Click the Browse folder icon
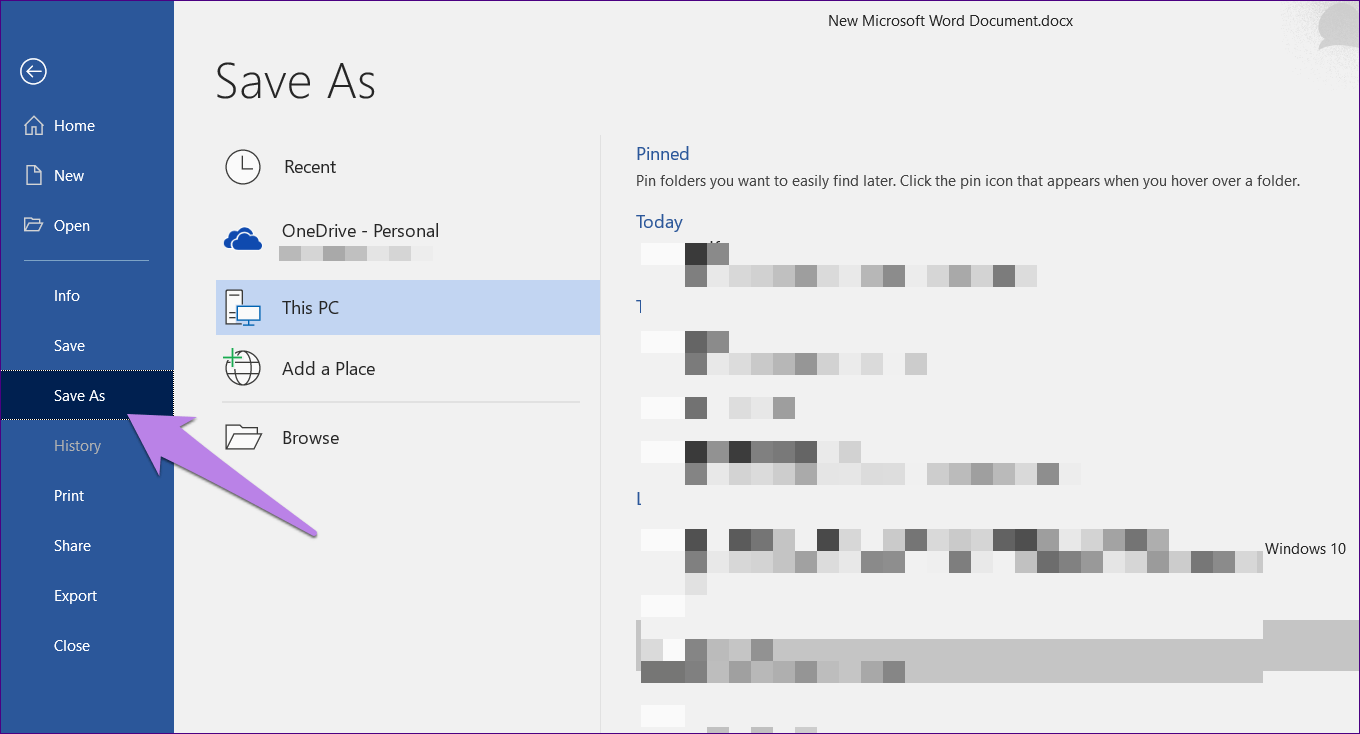1360x734 pixels. pyautogui.click(x=243, y=437)
